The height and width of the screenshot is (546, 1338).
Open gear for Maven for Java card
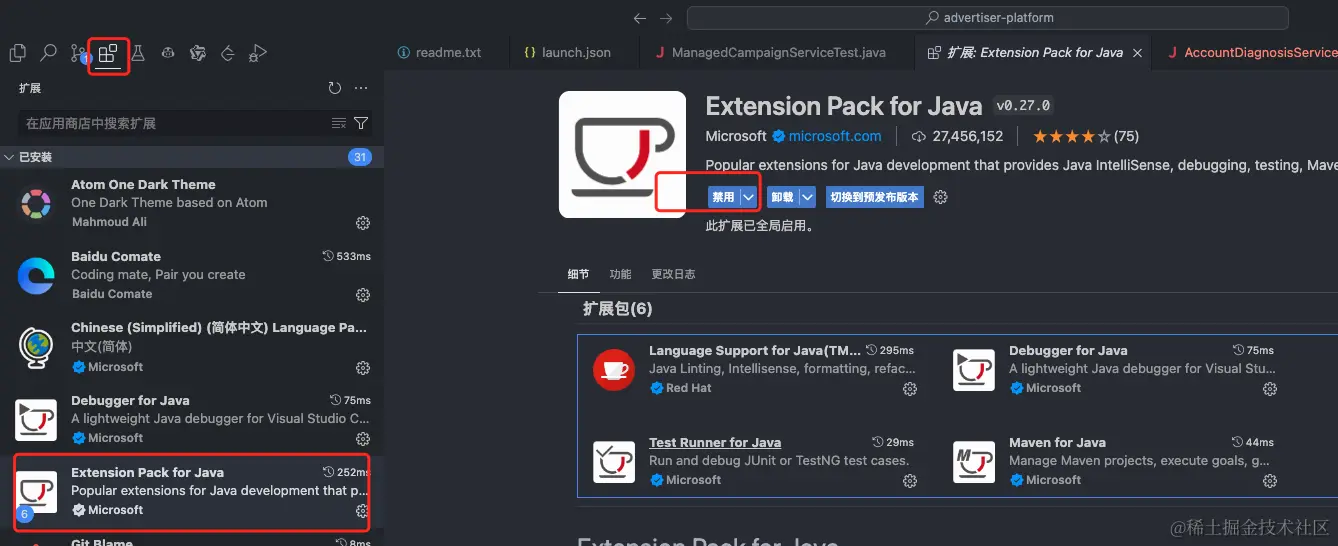[1270, 480]
